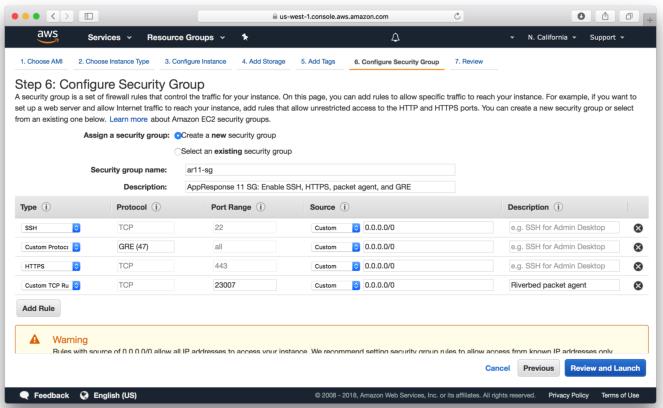Click the Feedback speech bubble icon
663x408 pixels.
(25, 395)
